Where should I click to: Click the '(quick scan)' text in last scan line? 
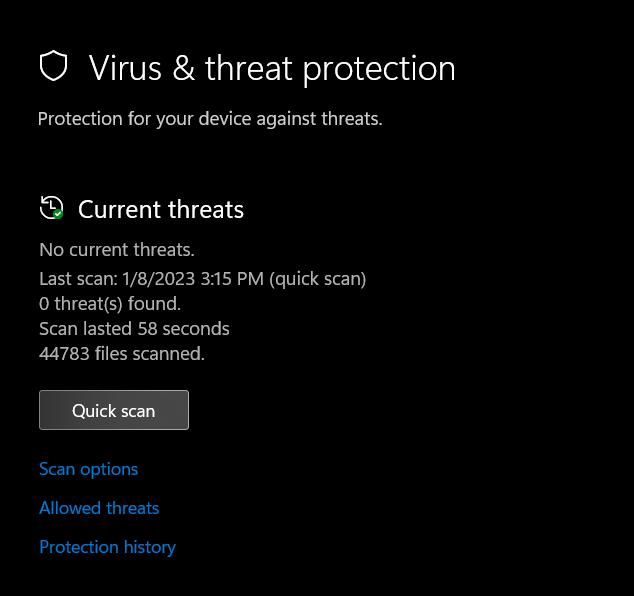[x=318, y=279]
